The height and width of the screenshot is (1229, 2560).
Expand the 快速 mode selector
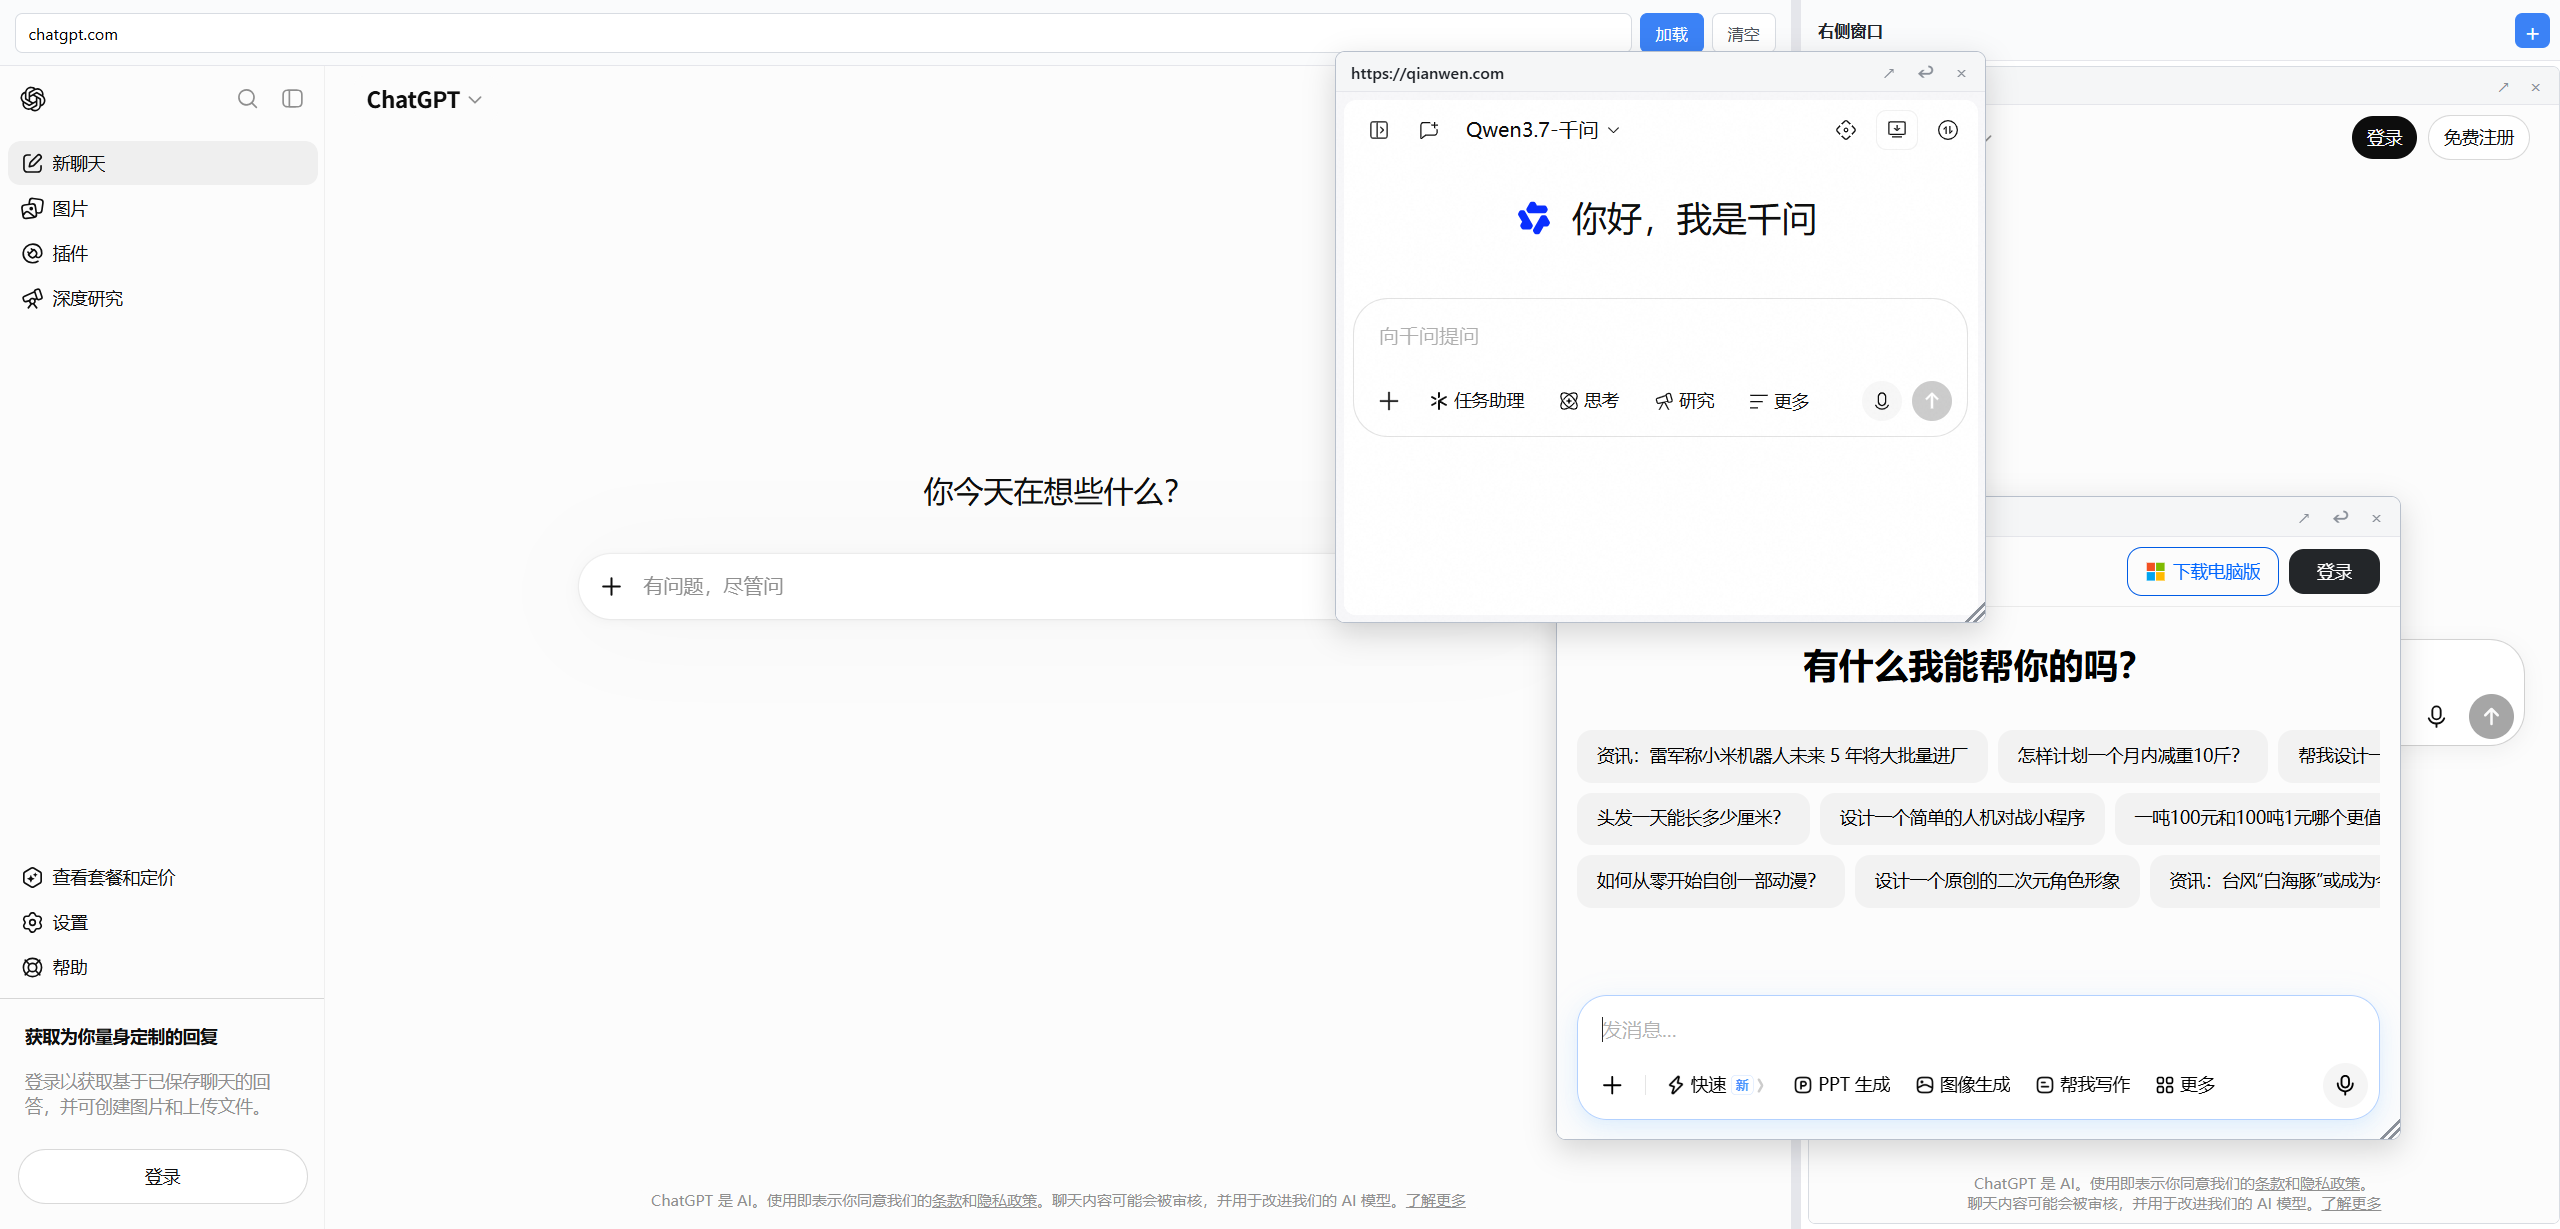[x=1715, y=1085]
